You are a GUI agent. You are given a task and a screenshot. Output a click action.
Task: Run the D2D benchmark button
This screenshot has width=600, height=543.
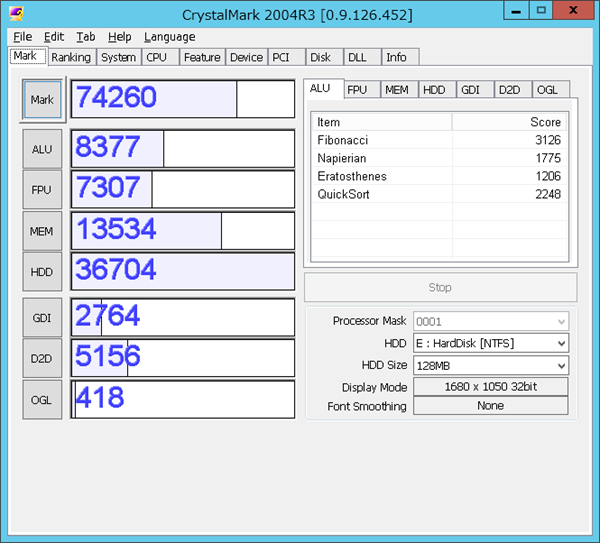42,358
